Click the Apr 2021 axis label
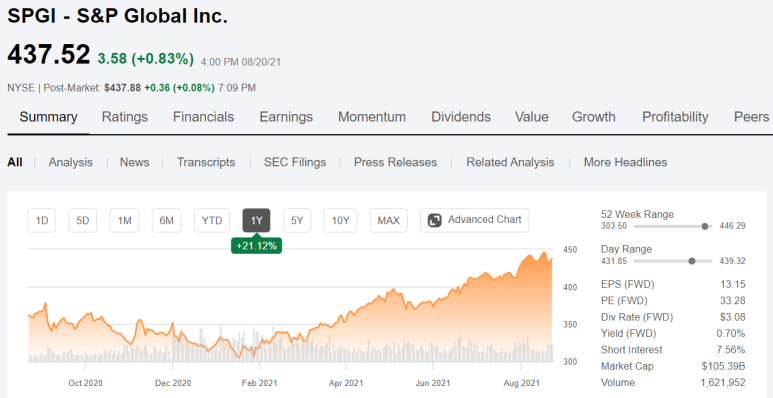 pos(346,383)
